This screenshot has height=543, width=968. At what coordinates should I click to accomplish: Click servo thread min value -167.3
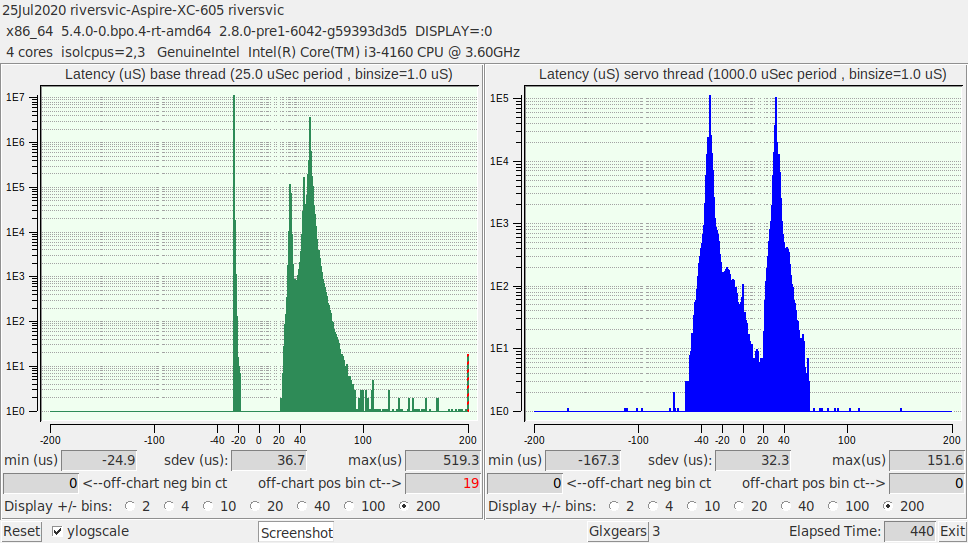click(x=583, y=460)
